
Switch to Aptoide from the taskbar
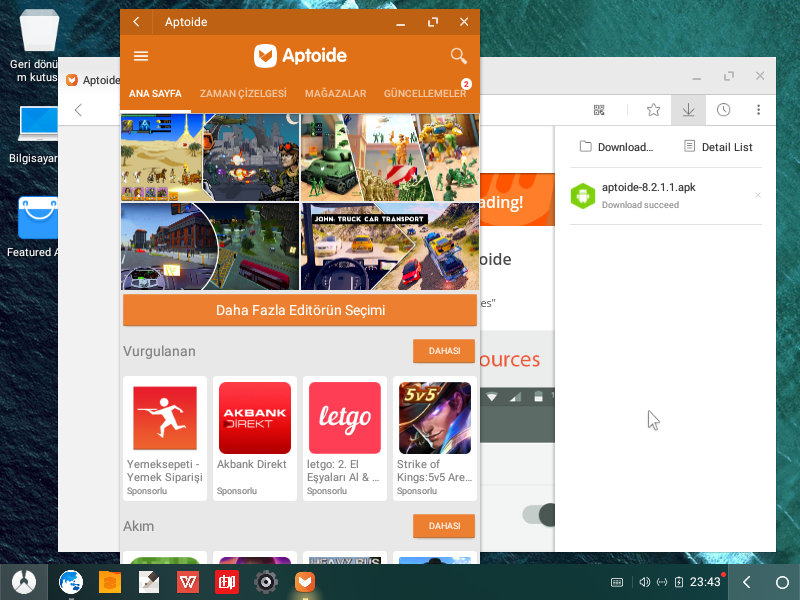click(305, 582)
